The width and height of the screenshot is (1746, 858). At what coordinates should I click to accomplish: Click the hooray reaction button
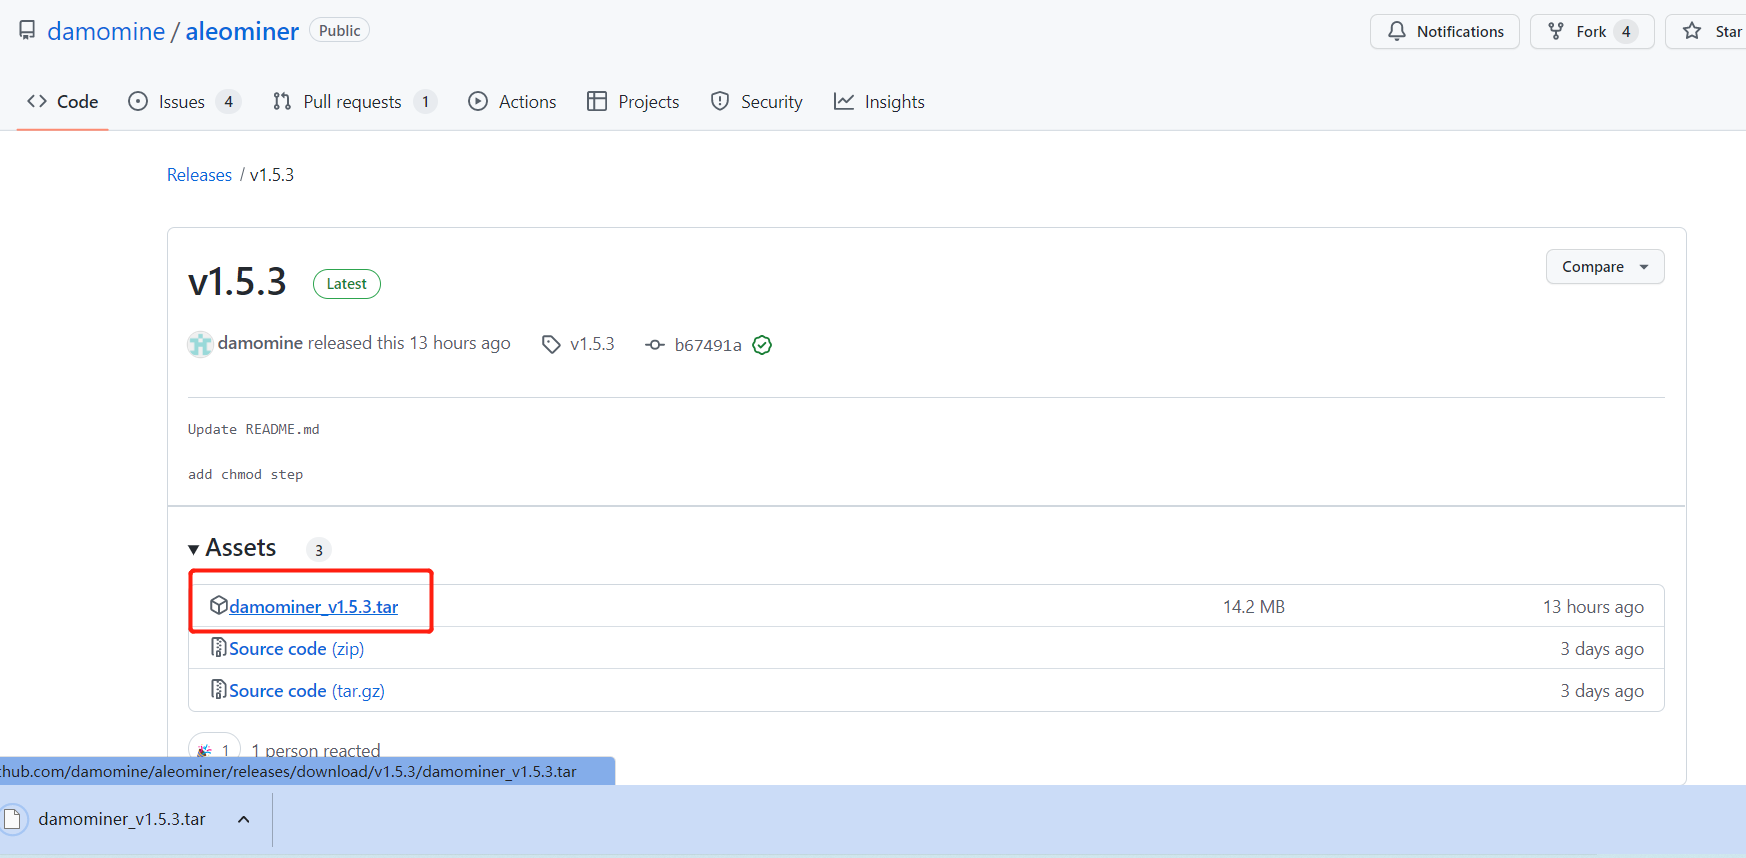[x=214, y=750]
